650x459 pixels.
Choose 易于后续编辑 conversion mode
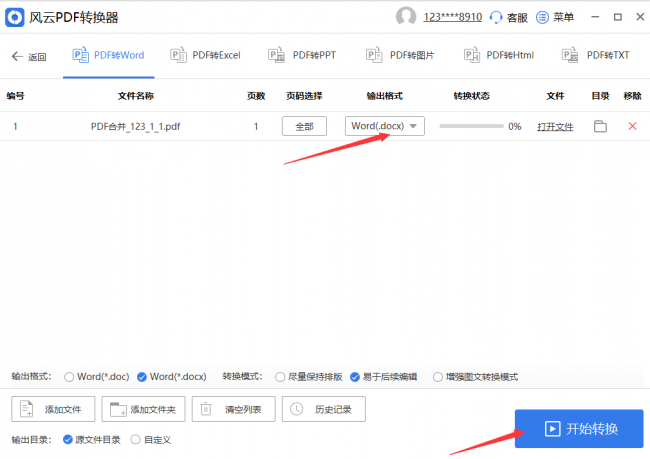[x=354, y=377]
